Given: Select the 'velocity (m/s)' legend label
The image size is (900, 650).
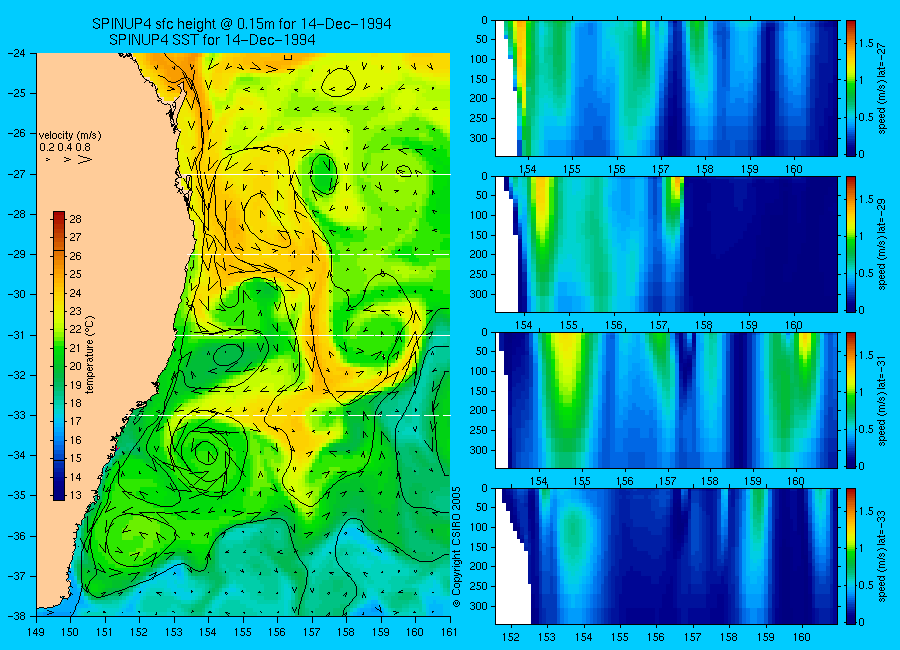Looking at the screenshot, I should 70,136.
